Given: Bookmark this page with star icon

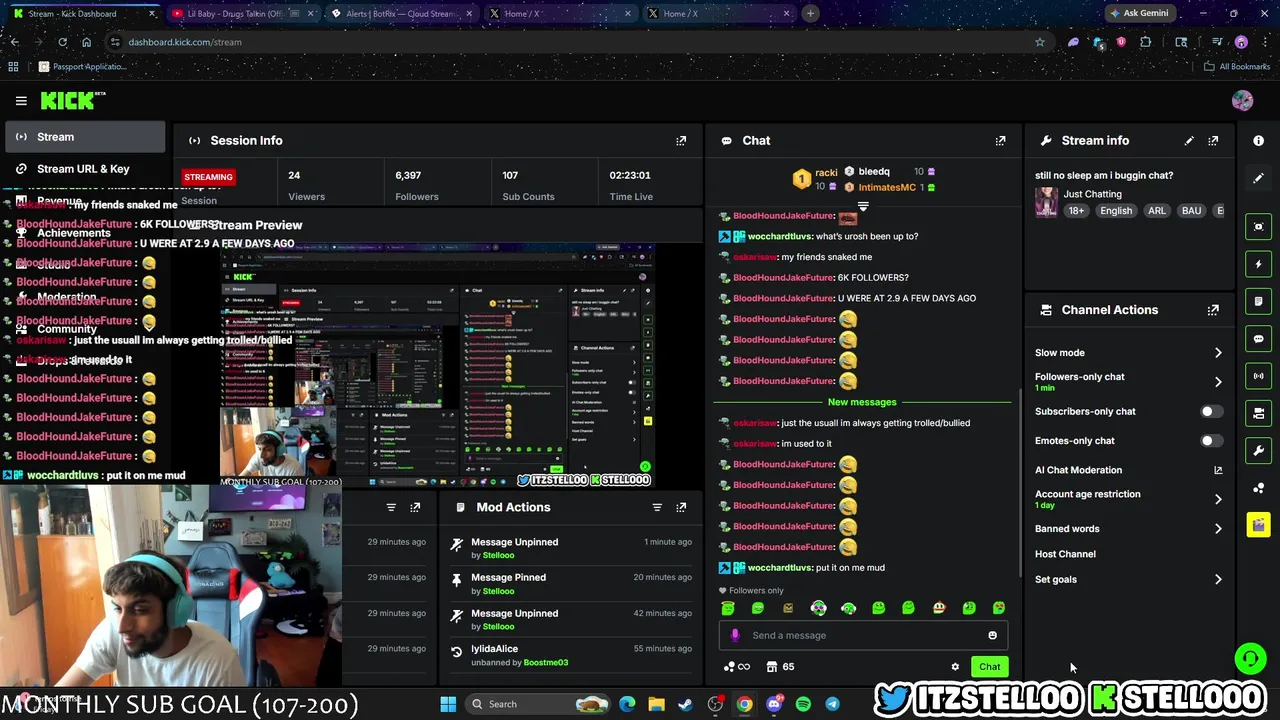Looking at the screenshot, I should [1040, 42].
